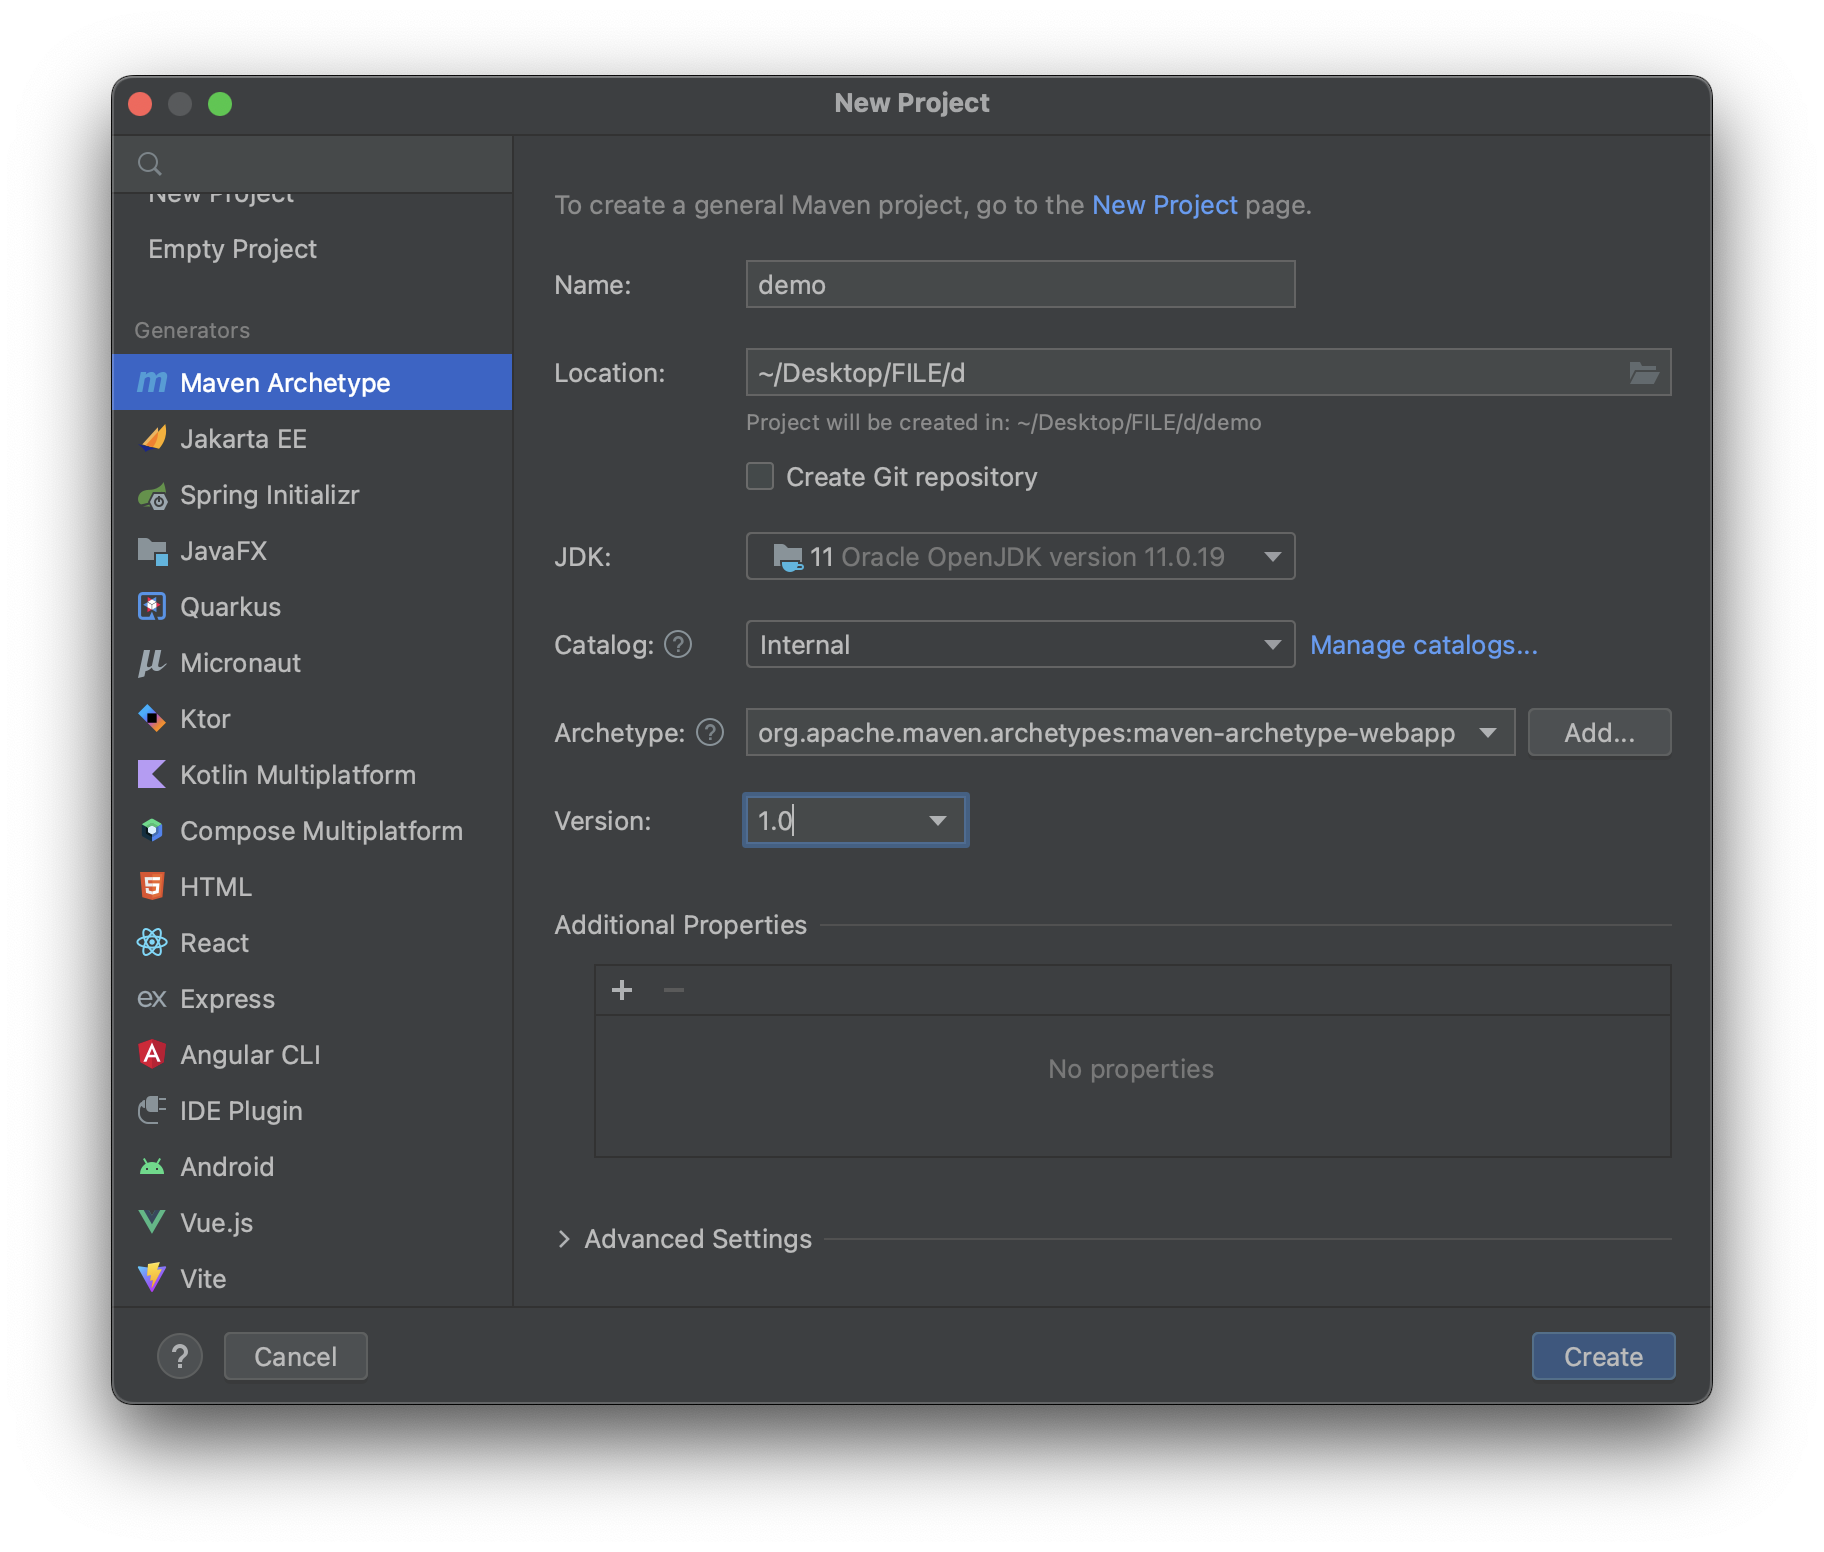
Task: Open the Catalog Internal dropdown
Action: [x=1020, y=645]
